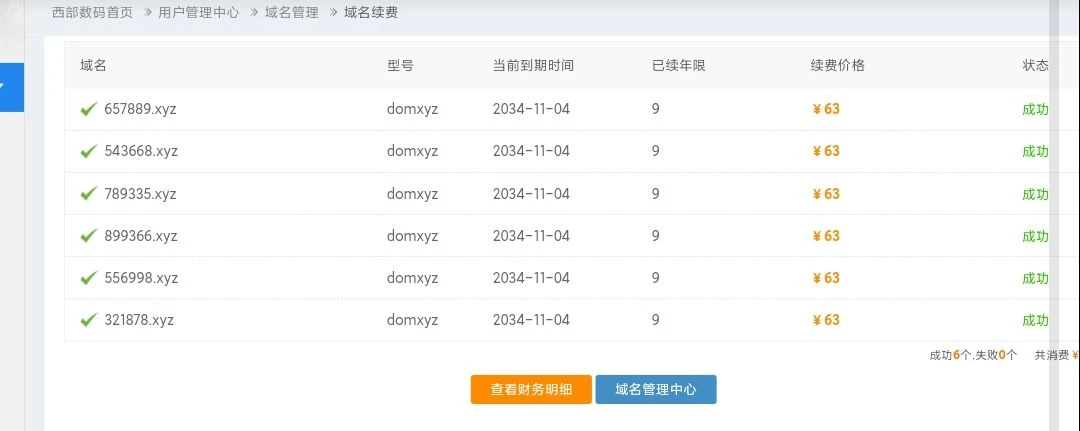Viewport: 1080px width, 431px height.
Task: Click the ¥63 price for 789335.xyz
Action: [826, 194]
